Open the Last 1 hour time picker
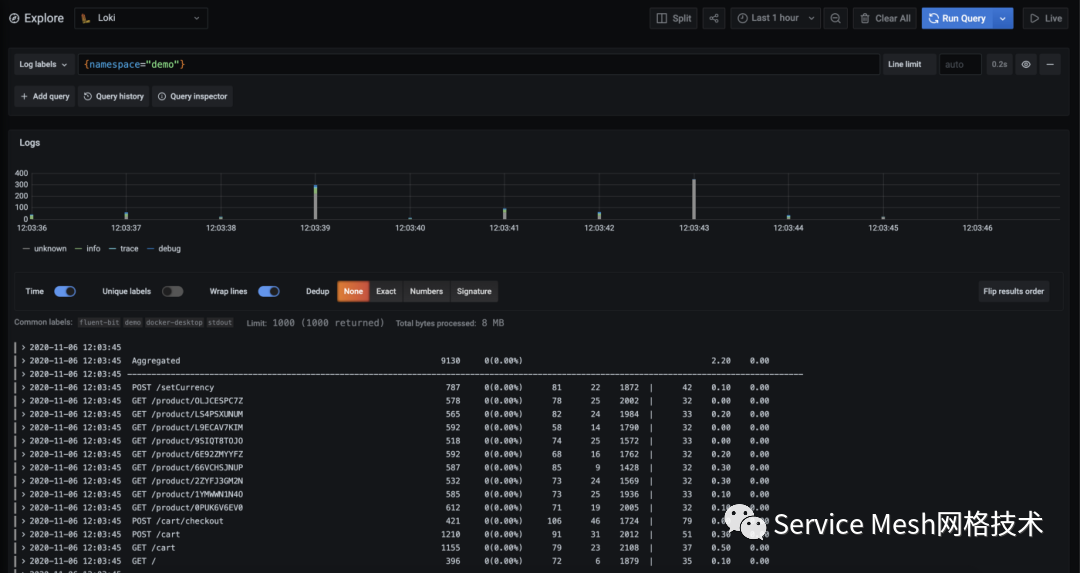This screenshot has width=1080, height=573. pos(776,19)
